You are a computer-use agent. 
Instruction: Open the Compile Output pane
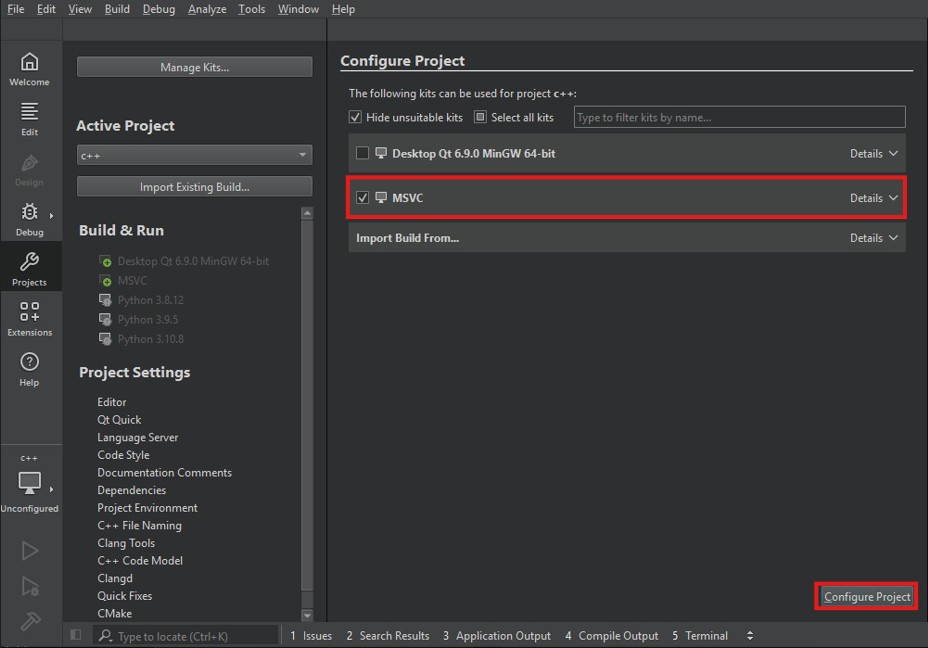click(611, 636)
